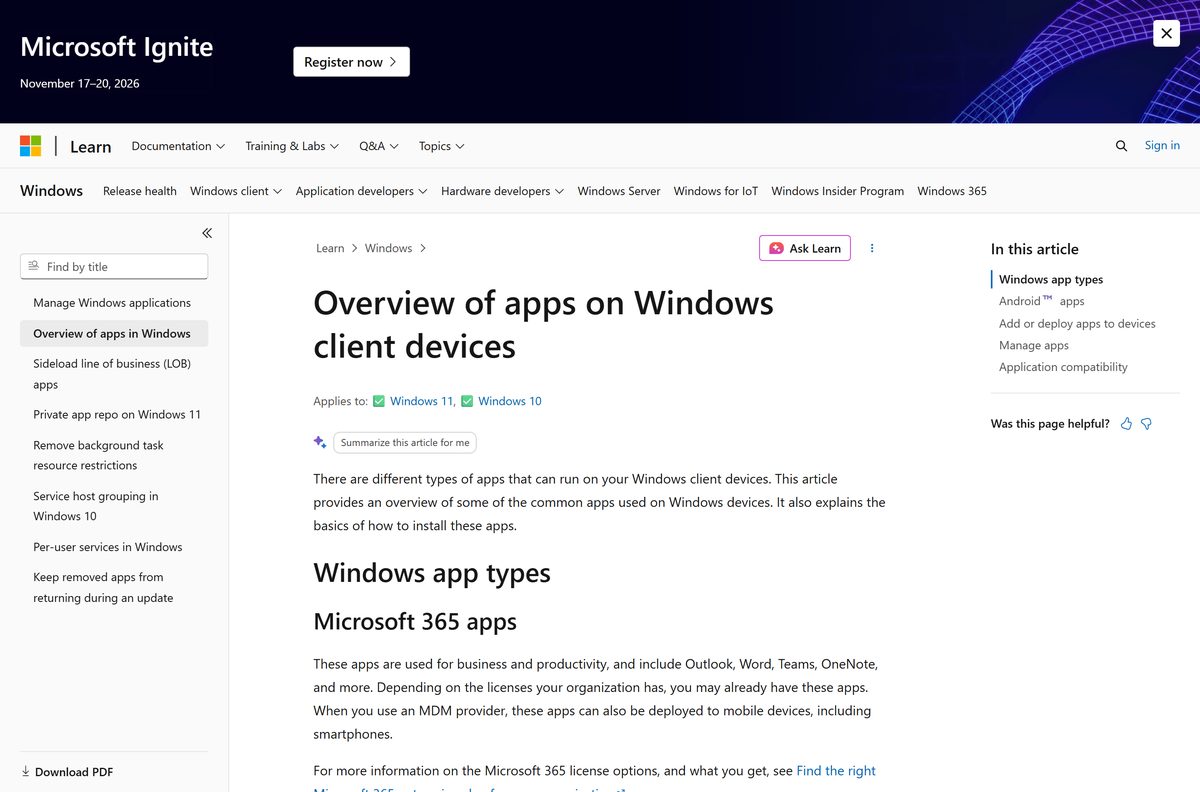The height and width of the screenshot is (792, 1200).
Task: Select Overview of apps in Windows entry
Action: tap(112, 334)
